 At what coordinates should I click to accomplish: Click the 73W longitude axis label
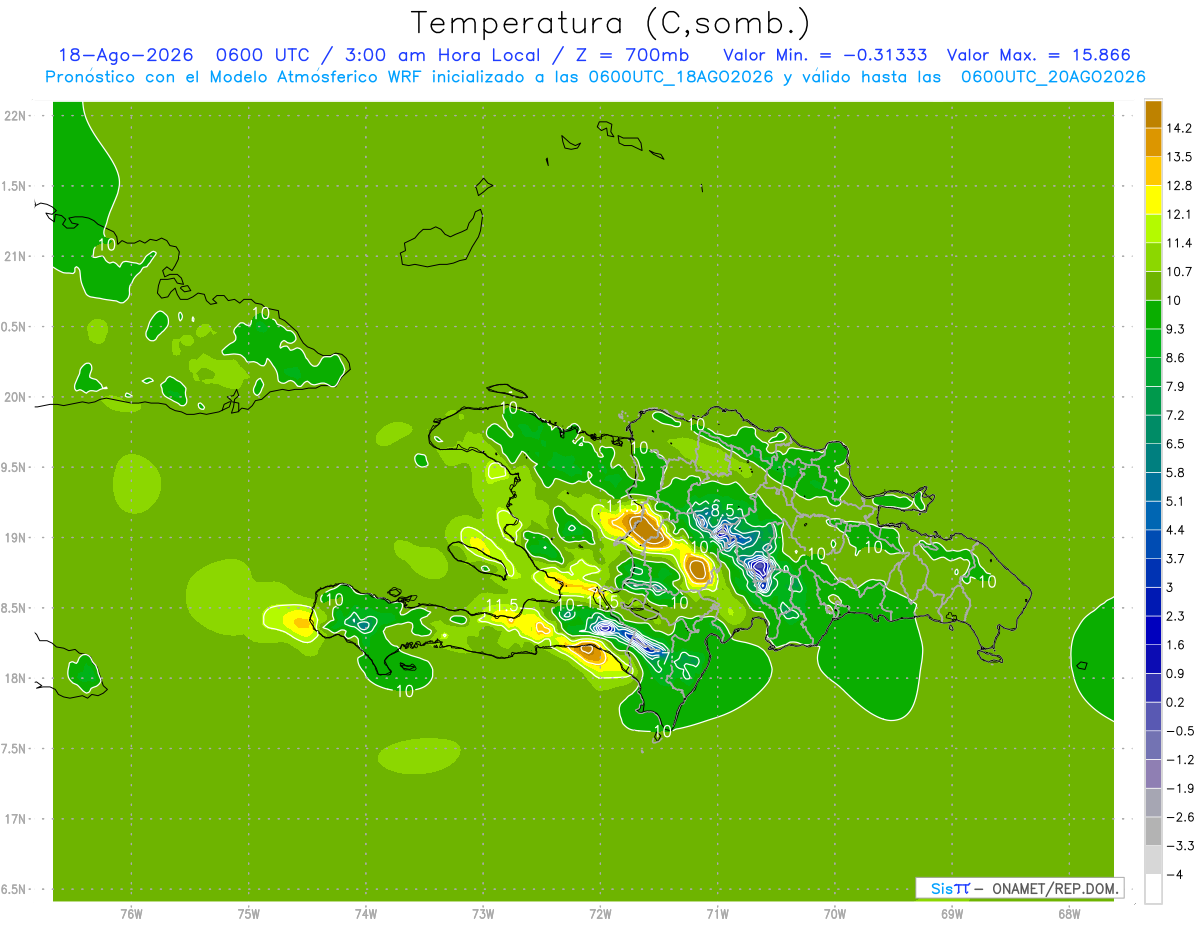pyautogui.click(x=483, y=914)
